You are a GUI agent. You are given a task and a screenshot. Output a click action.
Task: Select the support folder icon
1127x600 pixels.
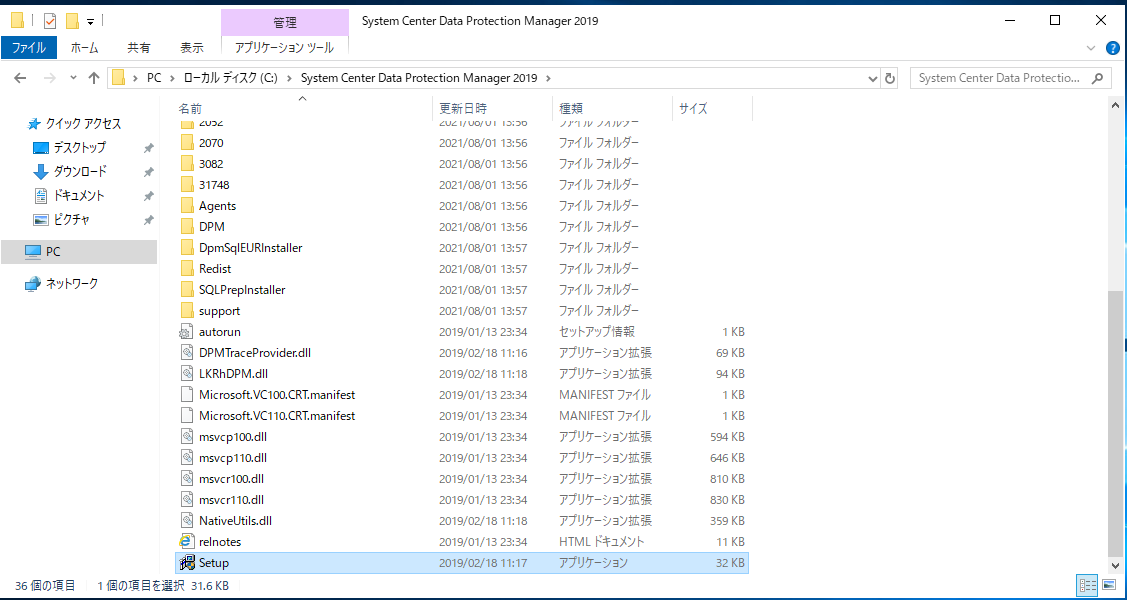(x=187, y=310)
